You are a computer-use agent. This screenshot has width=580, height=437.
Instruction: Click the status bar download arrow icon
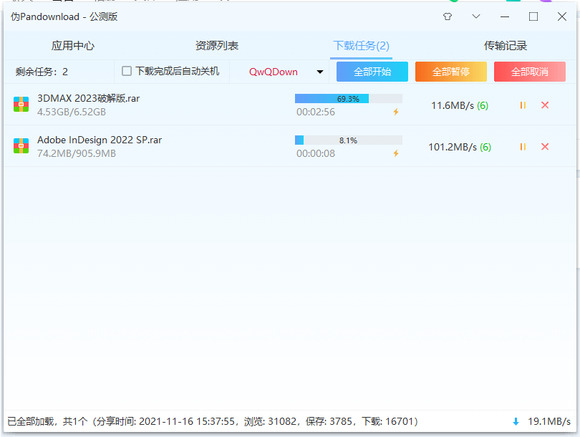pos(516,421)
